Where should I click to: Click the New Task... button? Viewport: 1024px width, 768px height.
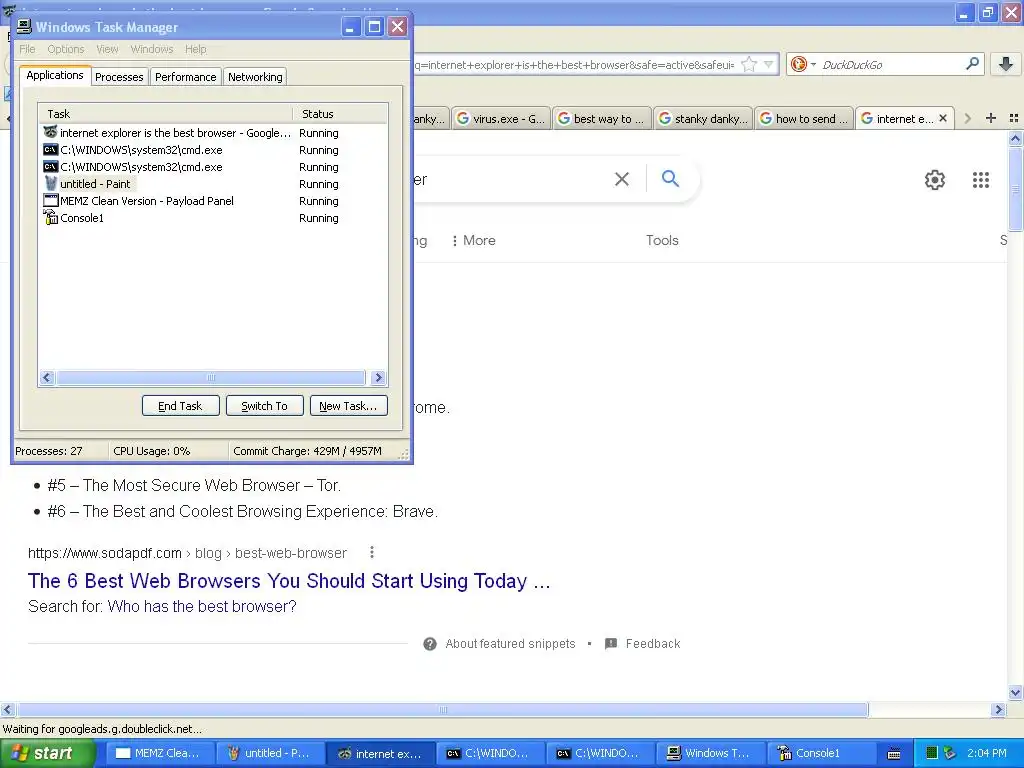coord(348,406)
